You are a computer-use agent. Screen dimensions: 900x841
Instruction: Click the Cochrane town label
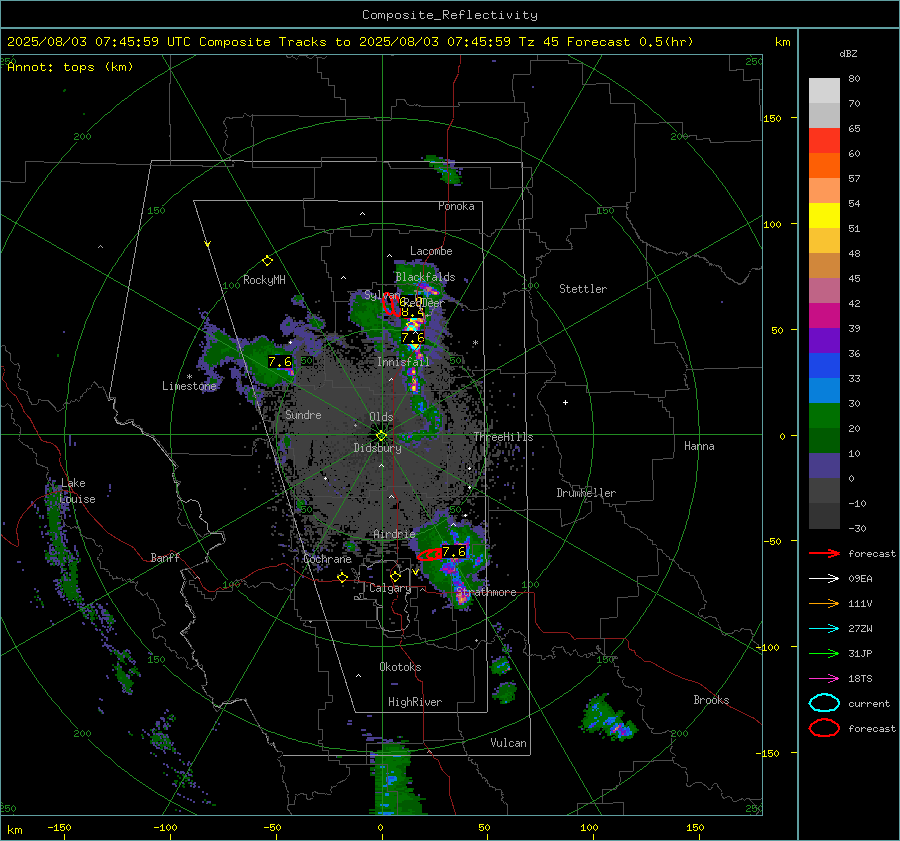[327, 559]
